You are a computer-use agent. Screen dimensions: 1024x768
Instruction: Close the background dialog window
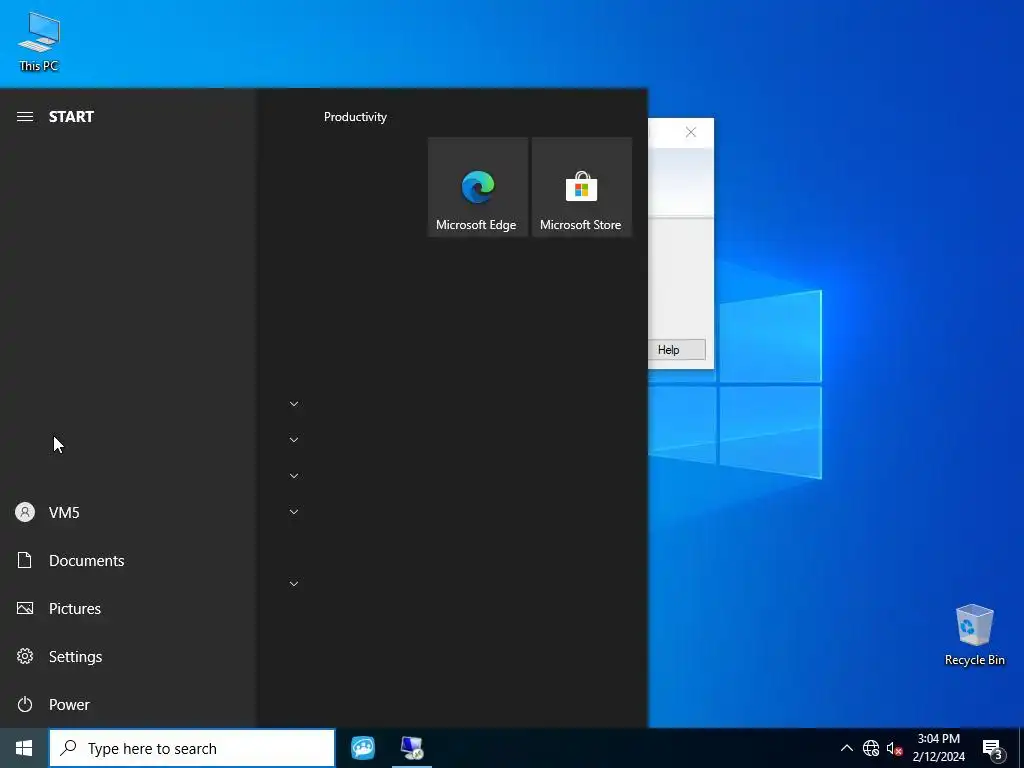point(691,133)
